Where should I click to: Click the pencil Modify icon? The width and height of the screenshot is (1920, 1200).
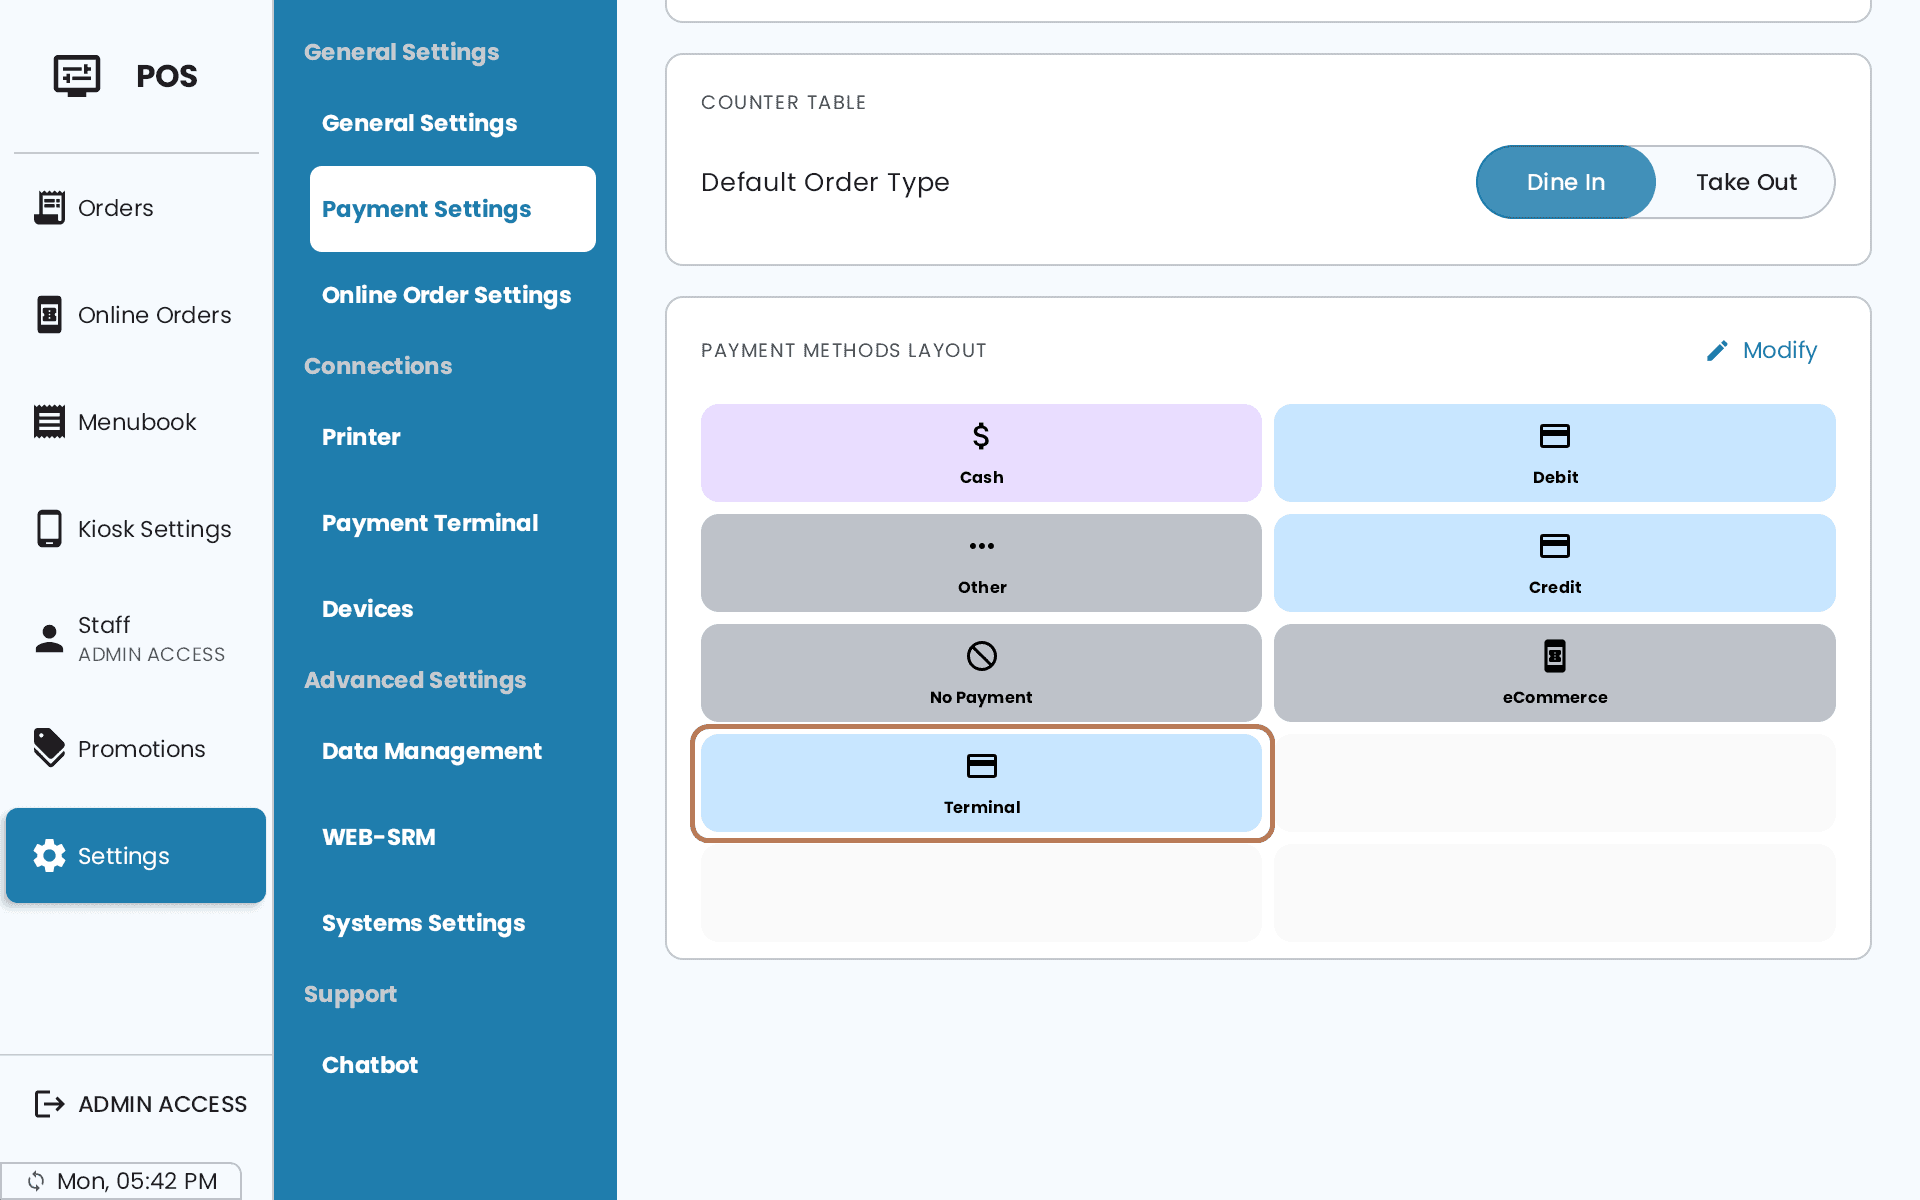pos(1717,351)
